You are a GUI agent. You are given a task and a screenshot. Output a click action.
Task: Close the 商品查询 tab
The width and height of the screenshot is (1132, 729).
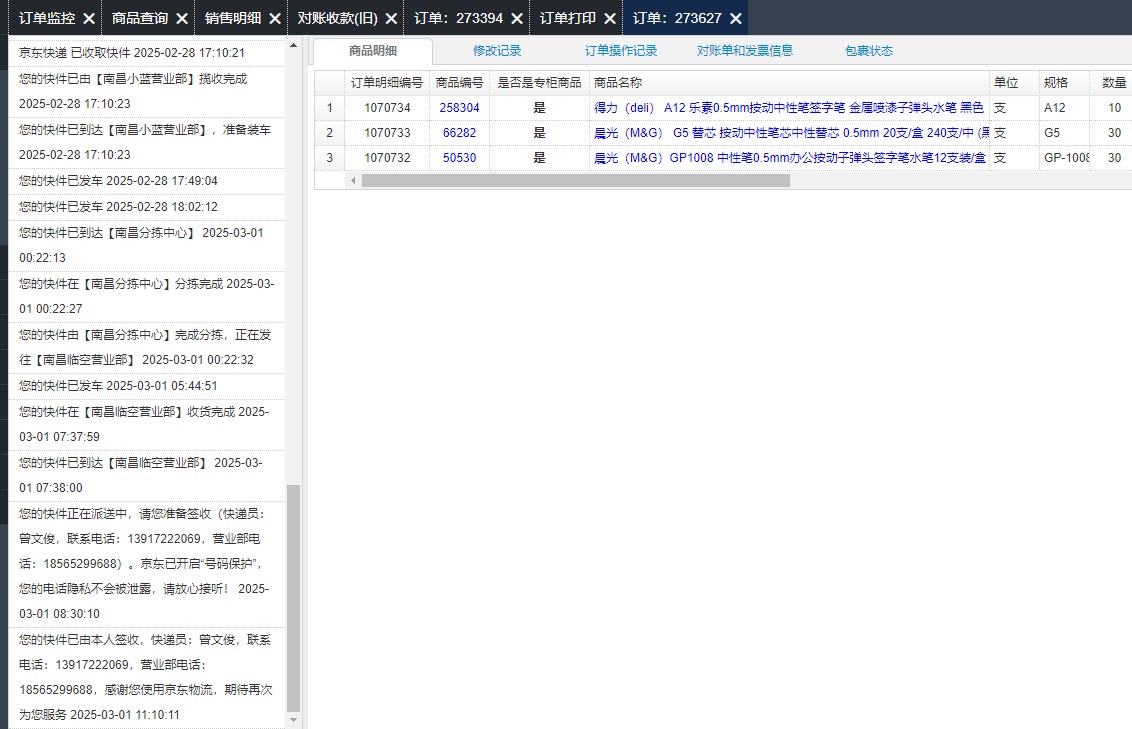coord(182,19)
